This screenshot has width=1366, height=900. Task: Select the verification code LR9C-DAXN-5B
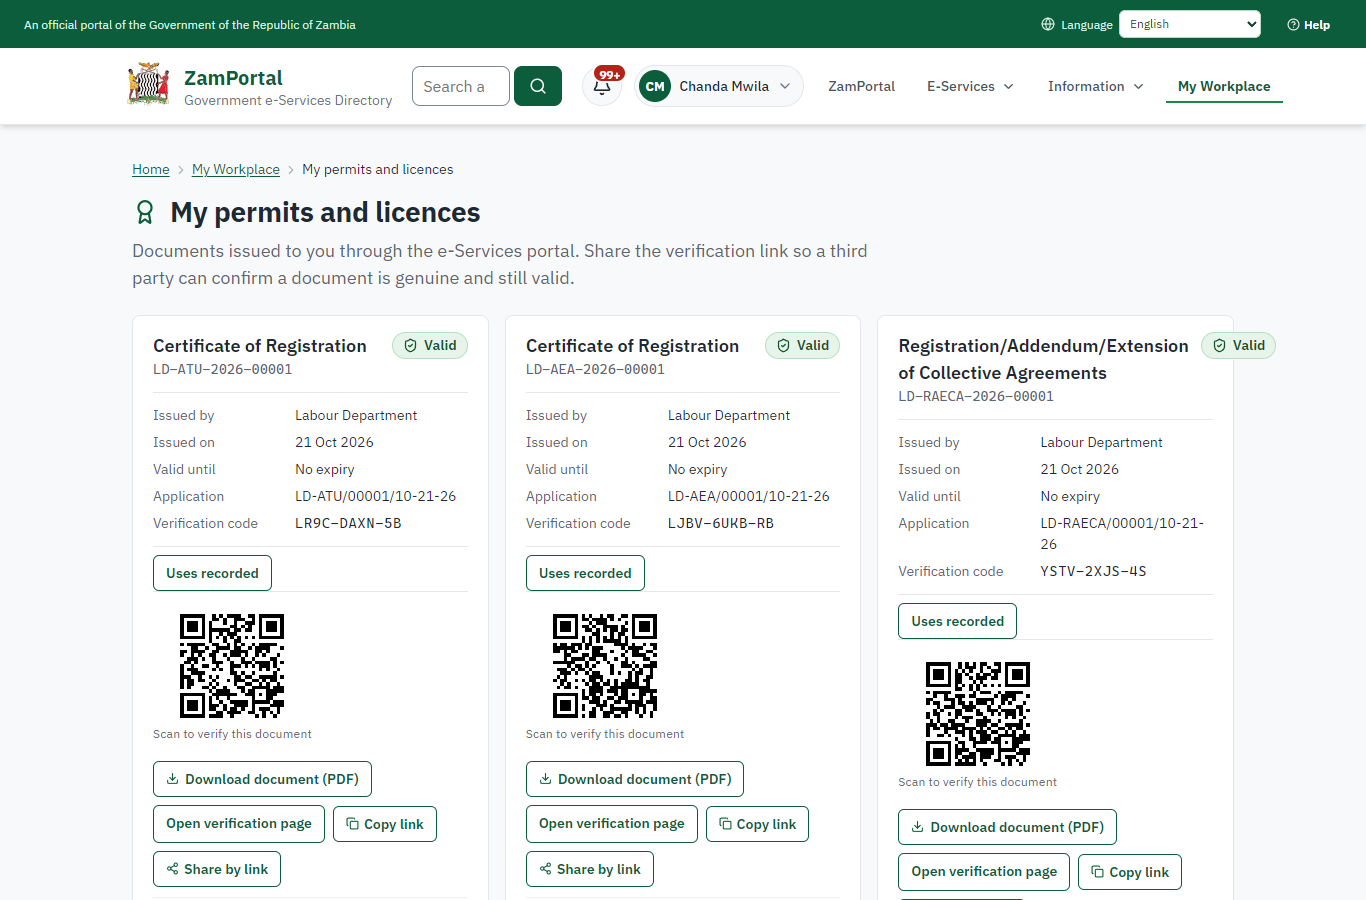coord(348,523)
